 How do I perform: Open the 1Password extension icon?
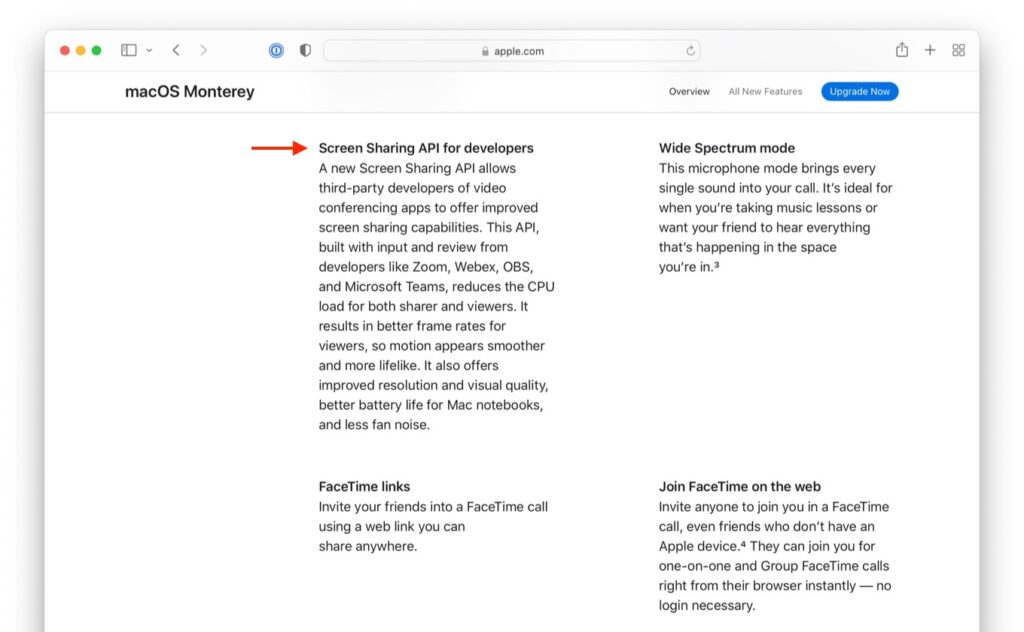[x=276, y=50]
